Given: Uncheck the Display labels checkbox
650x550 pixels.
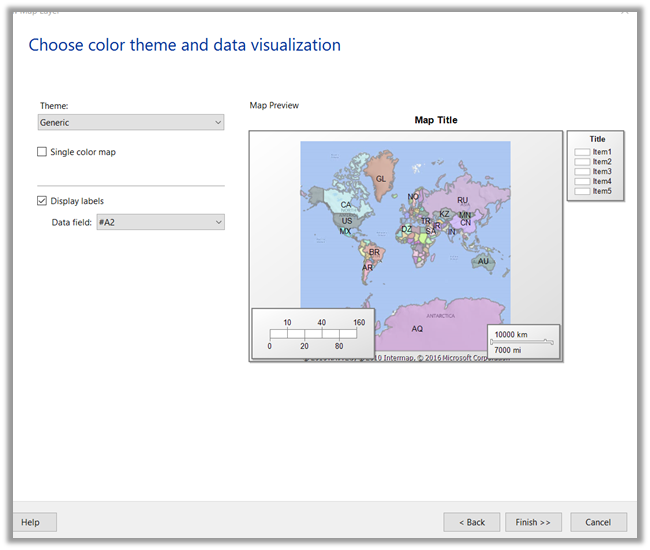Looking at the screenshot, I should click(42, 201).
